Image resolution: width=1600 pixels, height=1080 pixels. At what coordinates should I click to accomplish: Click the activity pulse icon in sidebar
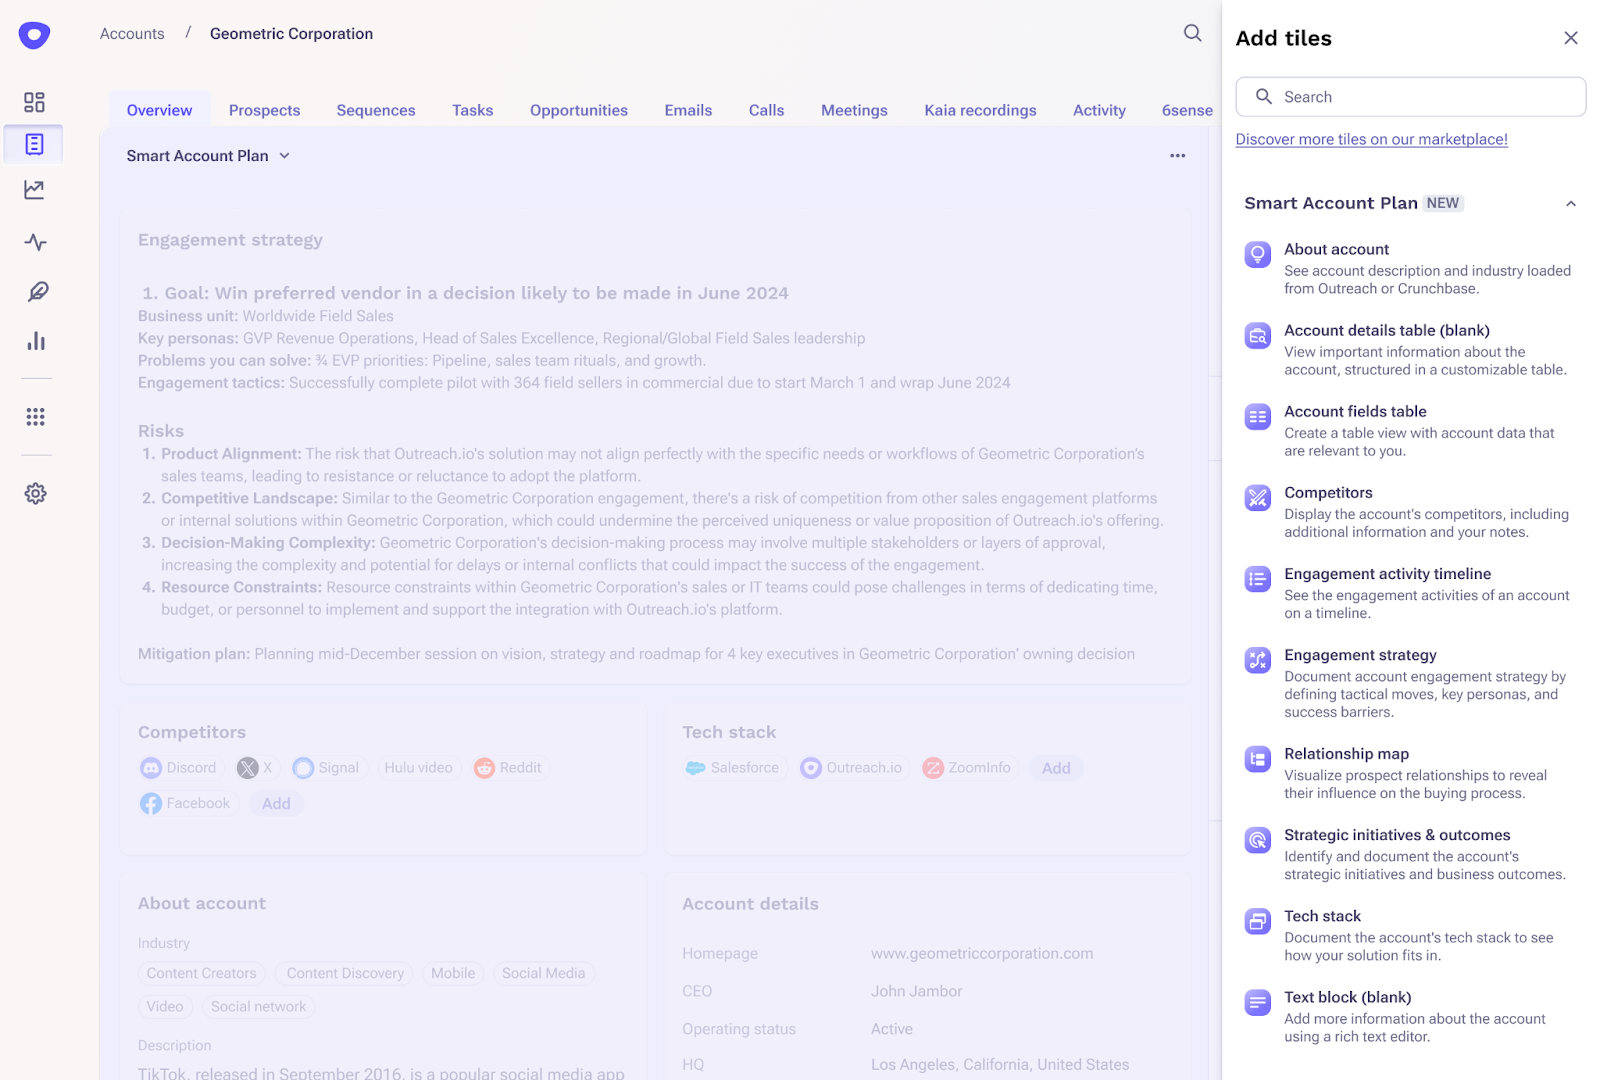(x=34, y=242)
